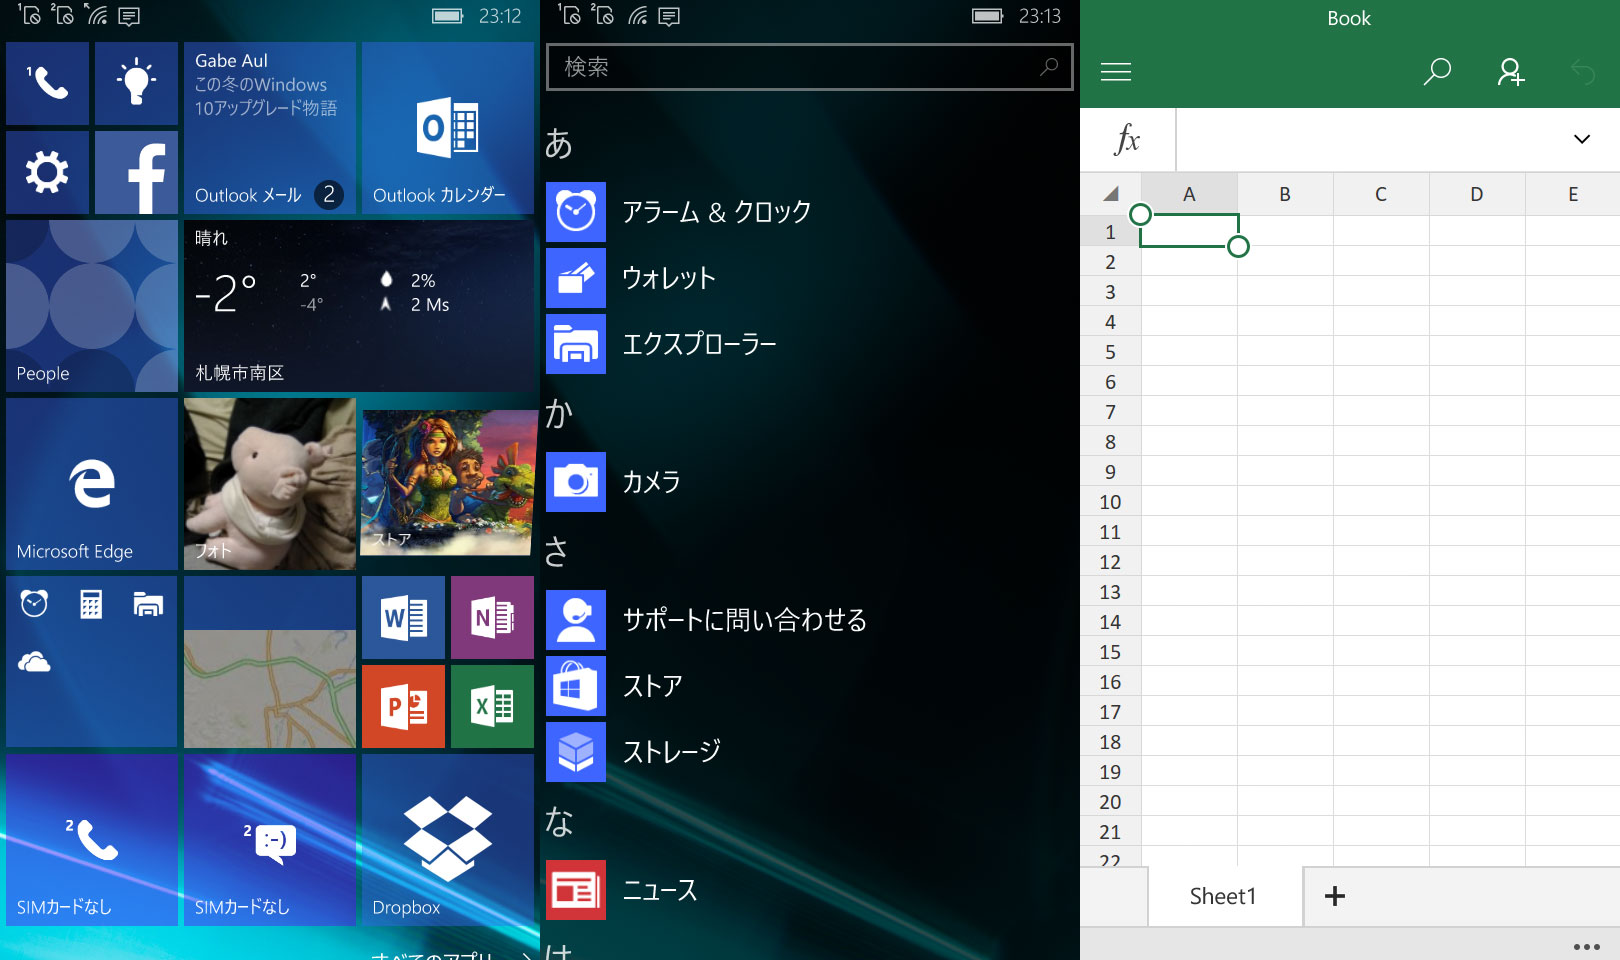The width and height of the screenshot is (1620, 960).
Task: Open Find search in Excel
Action: click(x=1437, y=72)
